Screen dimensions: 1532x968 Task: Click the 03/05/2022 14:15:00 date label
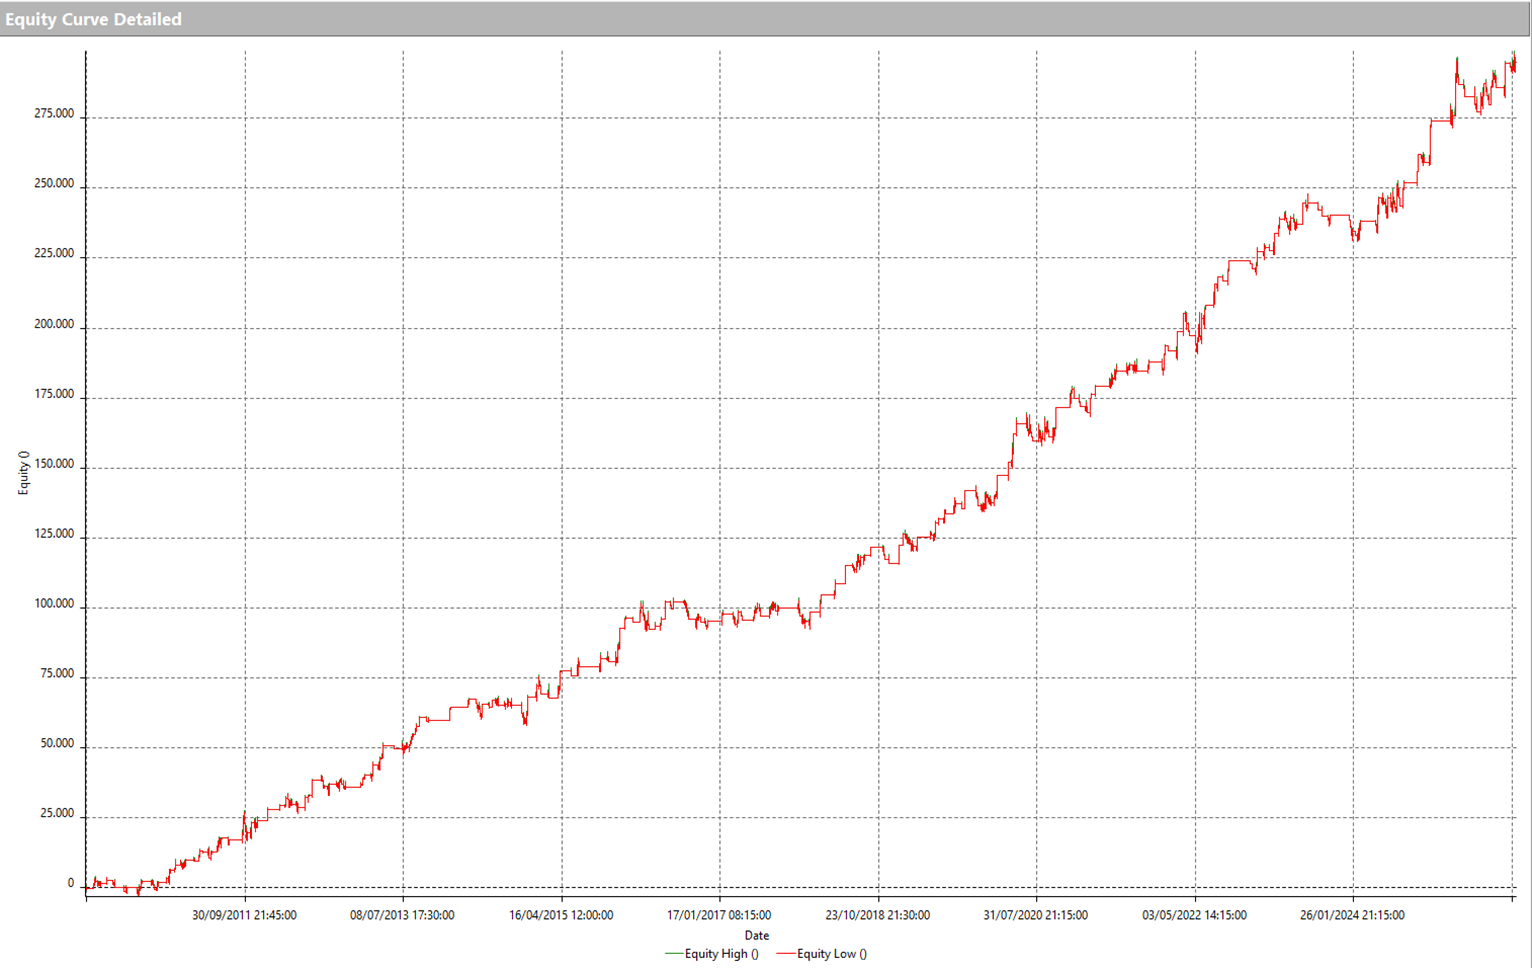pyautogui.click(x=1194, y=915)
